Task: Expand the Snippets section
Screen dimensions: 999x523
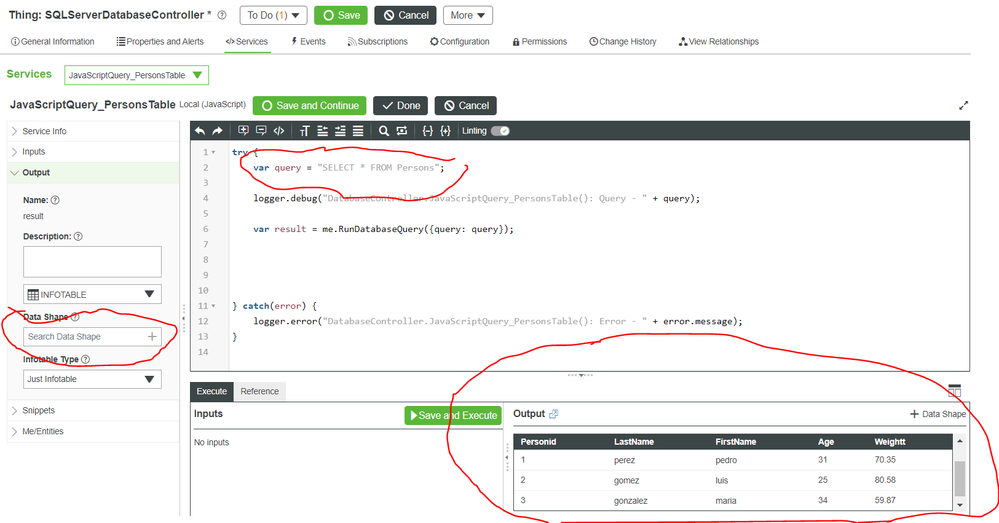Action: (x=93, y=410)
